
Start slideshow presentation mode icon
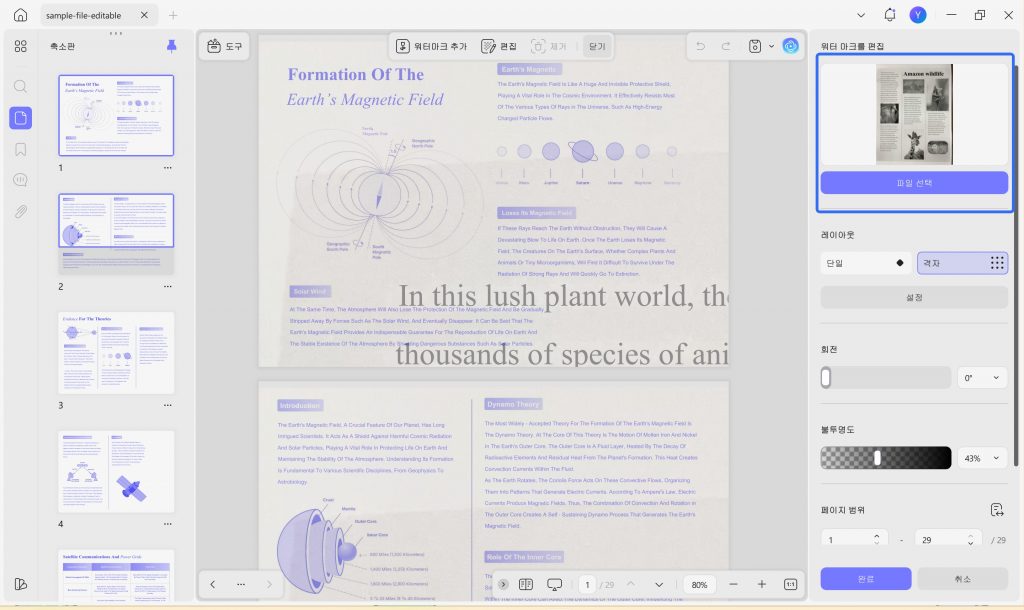point(554,584)
